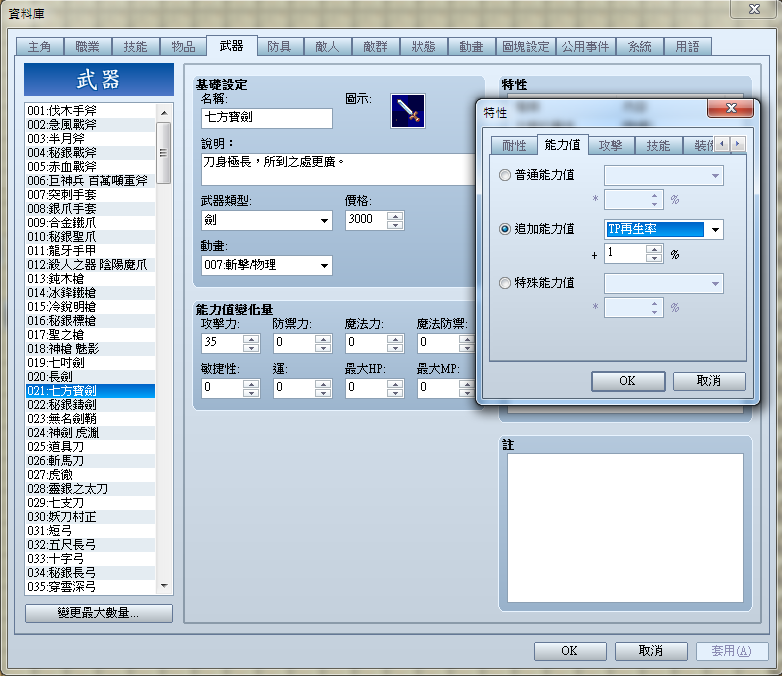Click weapon list scroll down arrow
This screenshot has width=782, height=676.
coord(164,586)
